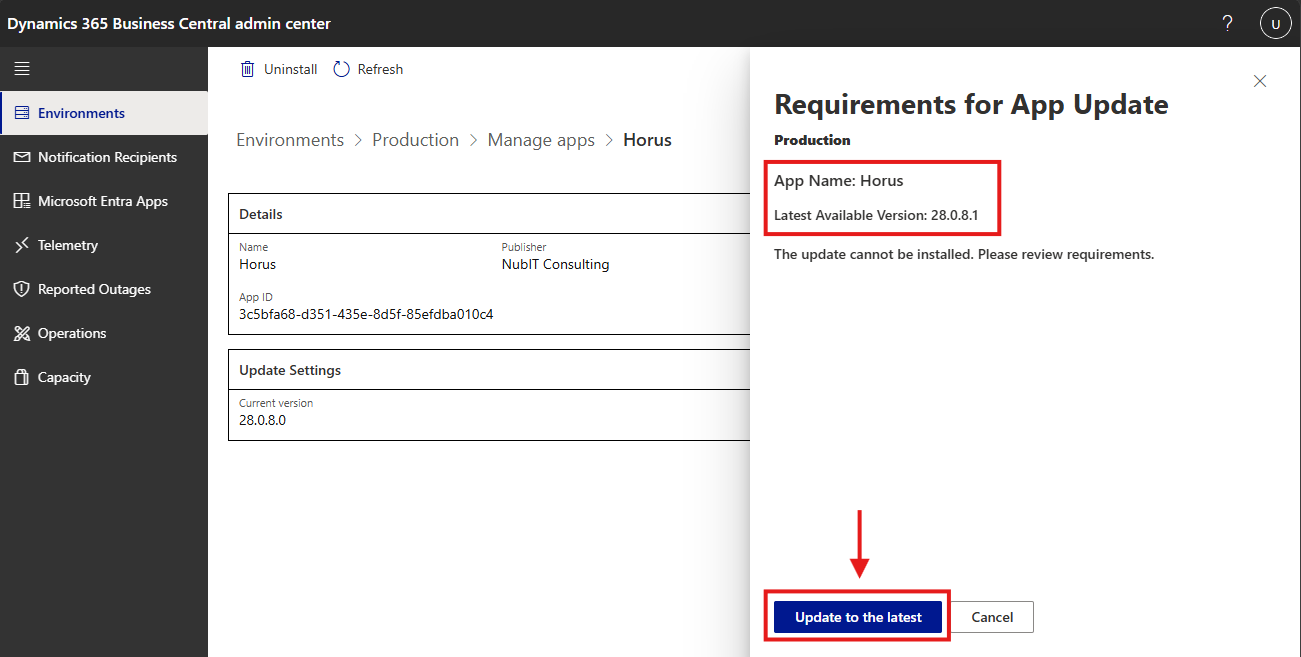Image resolution: width=1301 pixels, height=657 pixels.
Task: Select Operations in the sidebar
Action: point(104,333)
